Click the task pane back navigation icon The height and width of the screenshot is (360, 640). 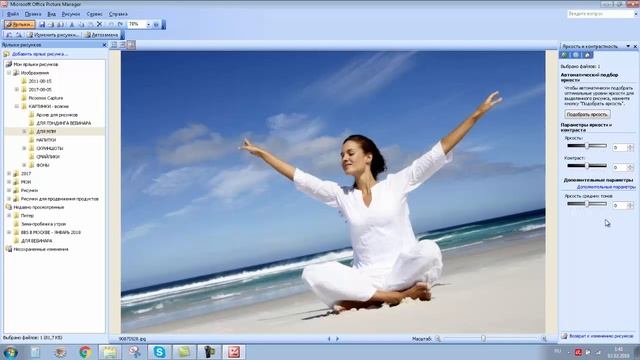click(x=564, y=55)
